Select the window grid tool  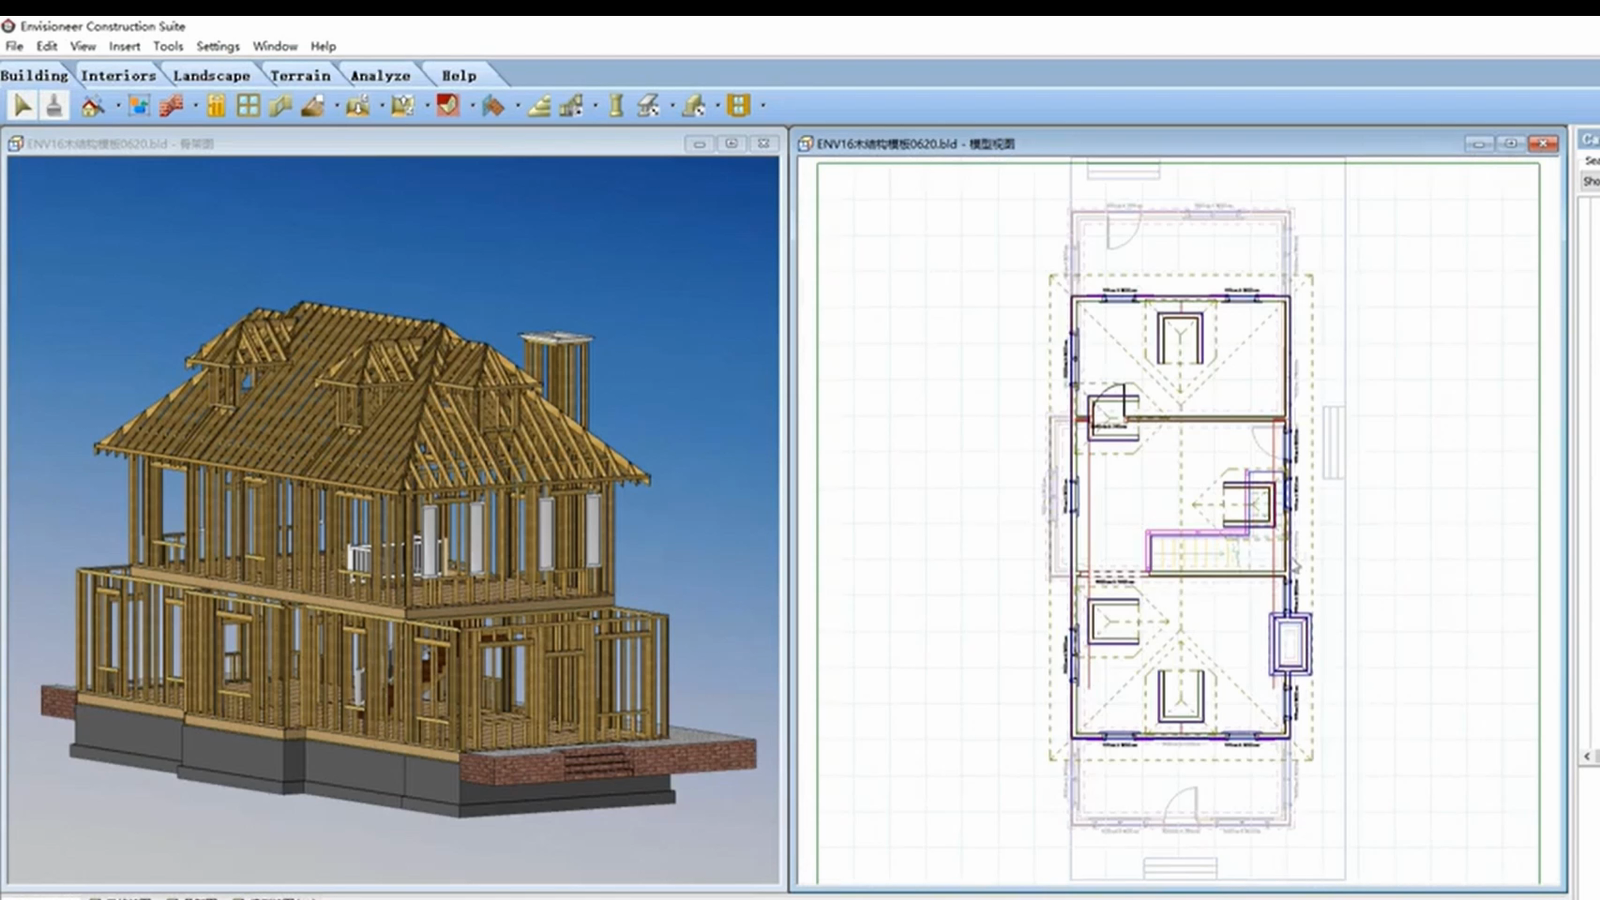pyautogui.click(x=248, y=105)
